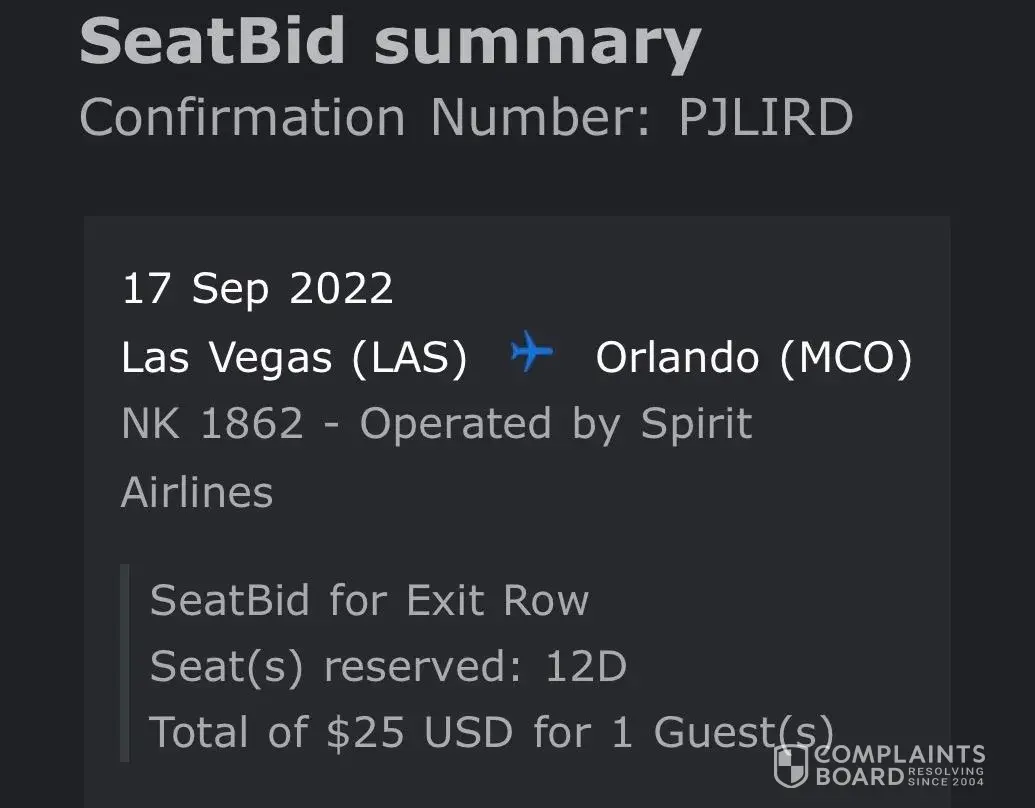Click the ComplaintsBoard shield logo

(790, 765)
